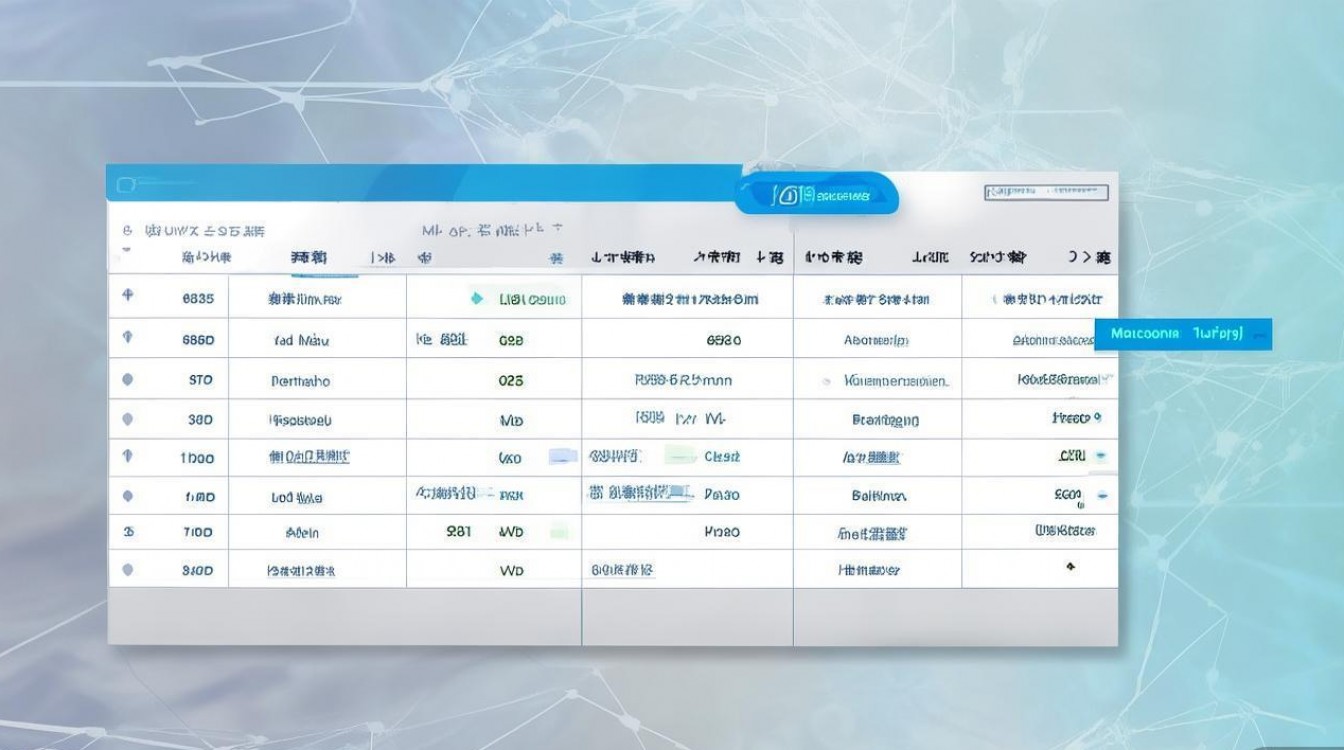Click the "STO" cell
The height and width of the screenshot is (750, 1344).
click(200, 381)
